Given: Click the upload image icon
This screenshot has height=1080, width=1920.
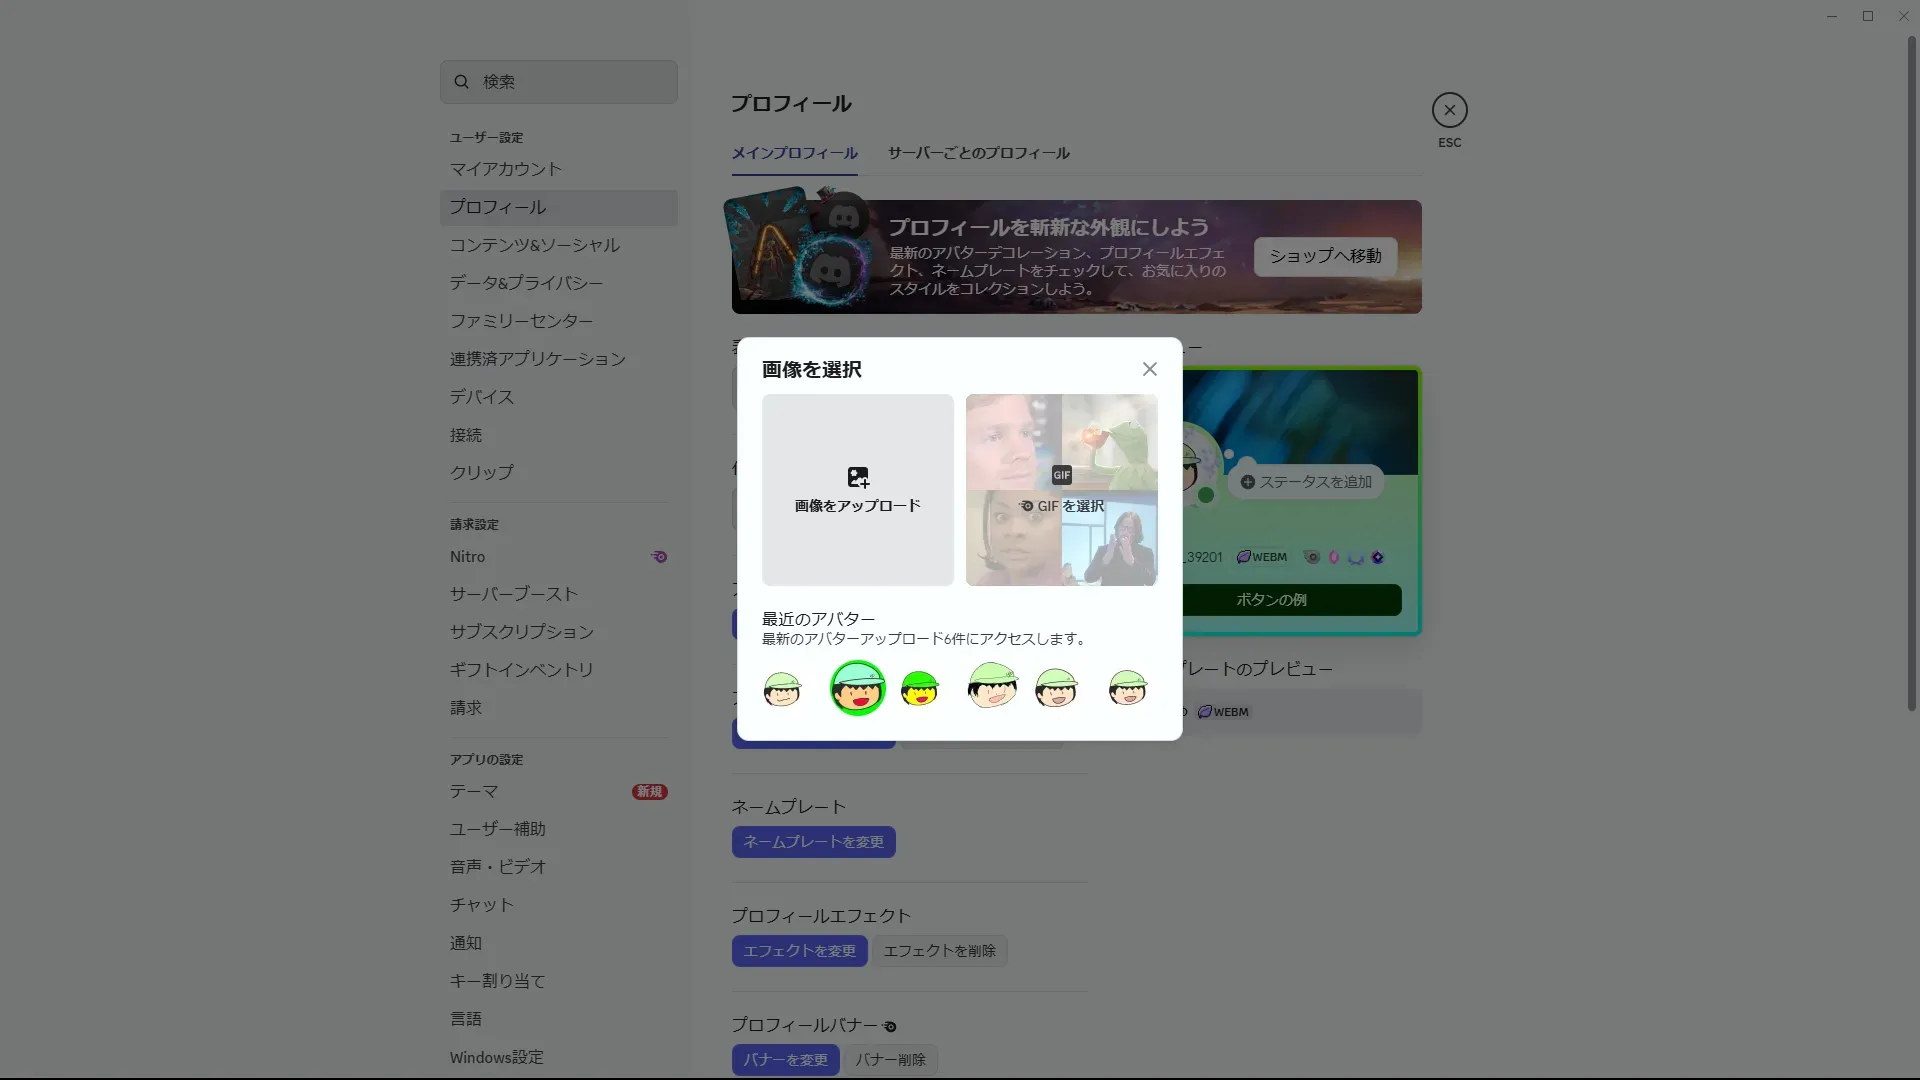Looking at the screenshot, I should coord(858,477).
